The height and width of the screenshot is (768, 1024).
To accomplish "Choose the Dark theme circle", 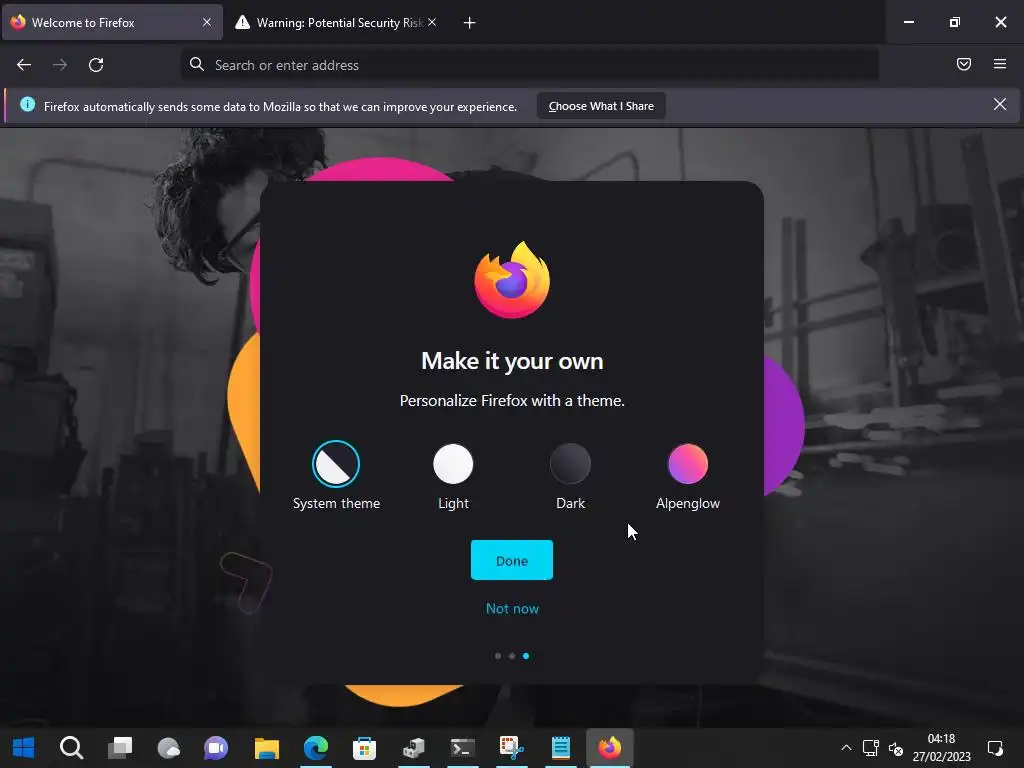I will (x=570, y=464).
